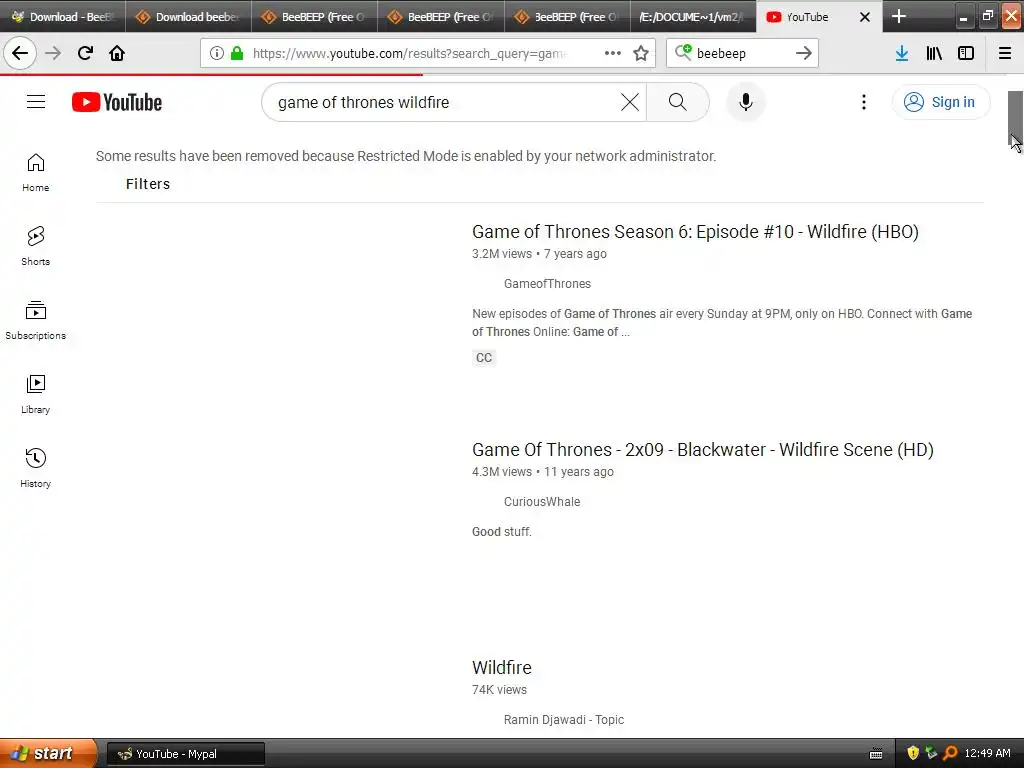Change the search engine via the beebeep magnifier

point(683,52)
